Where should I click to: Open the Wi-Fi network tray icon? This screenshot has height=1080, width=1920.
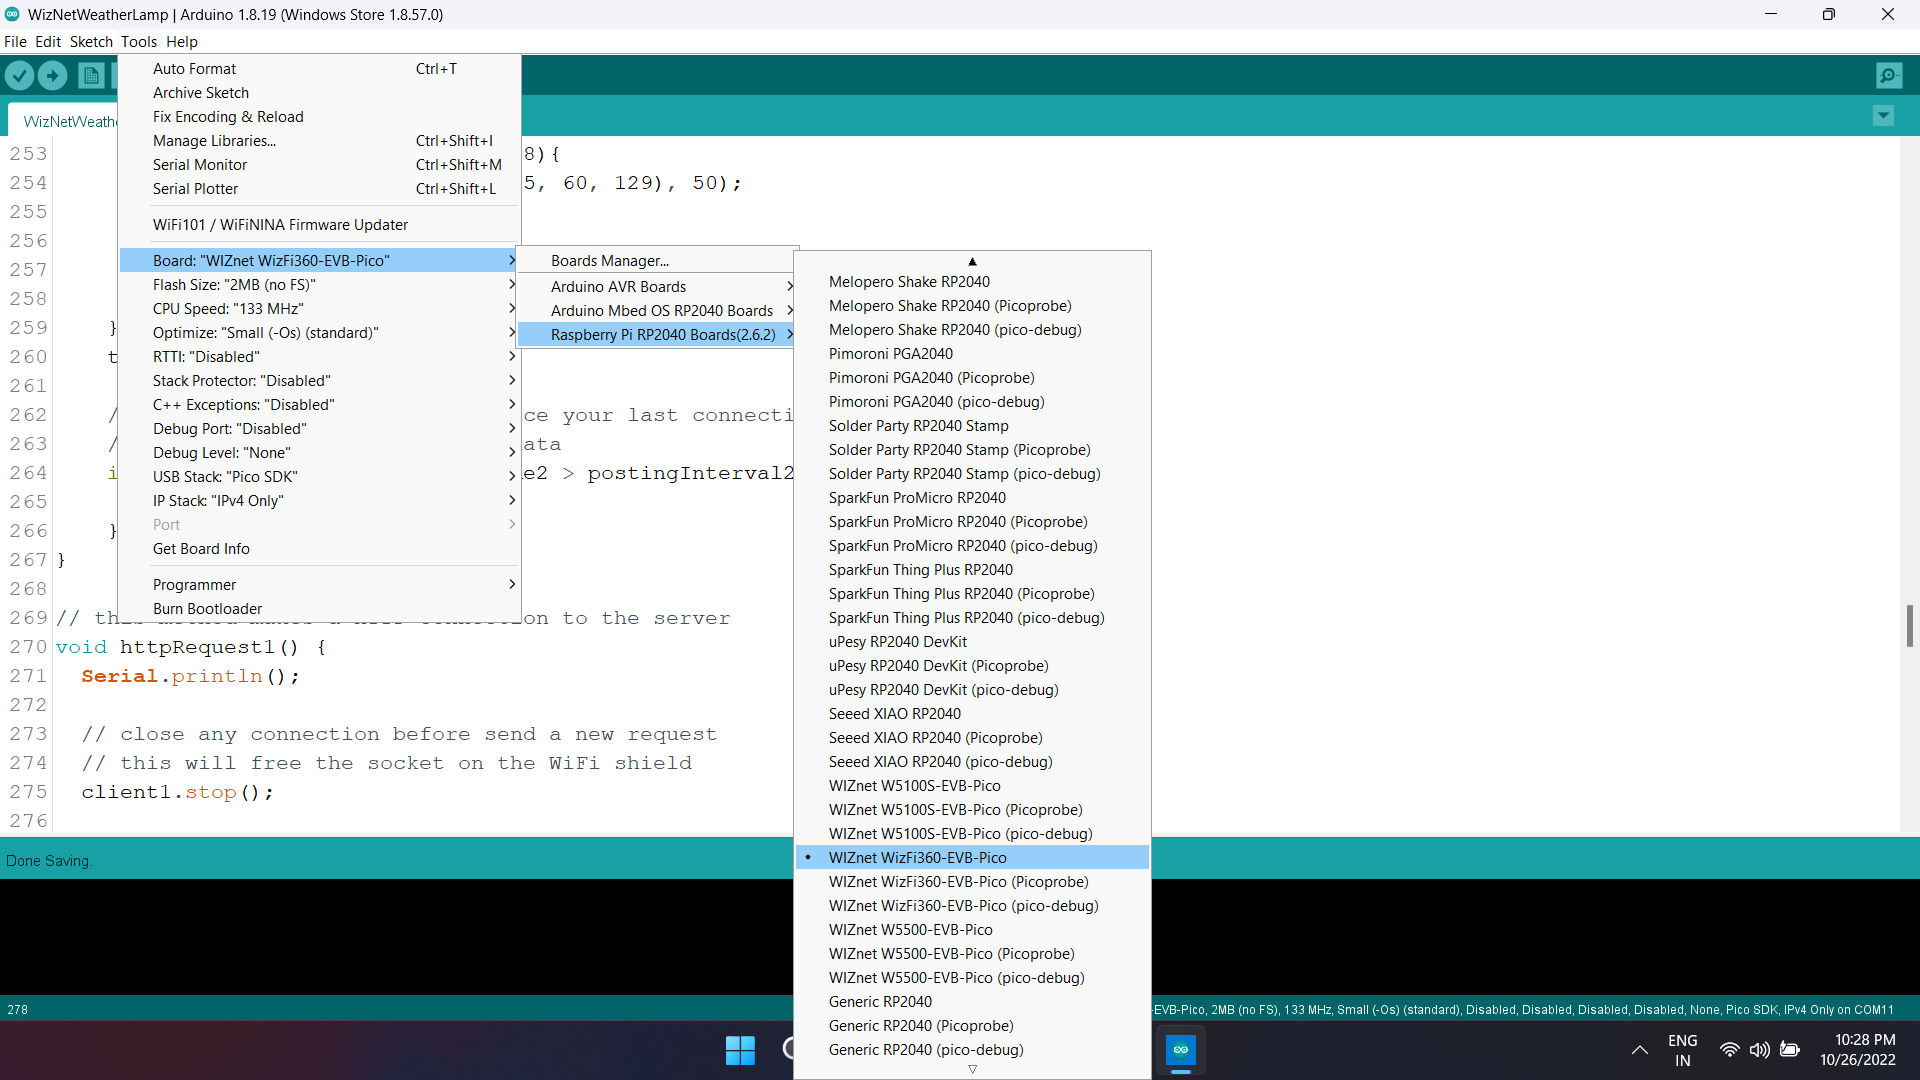1729,1050
